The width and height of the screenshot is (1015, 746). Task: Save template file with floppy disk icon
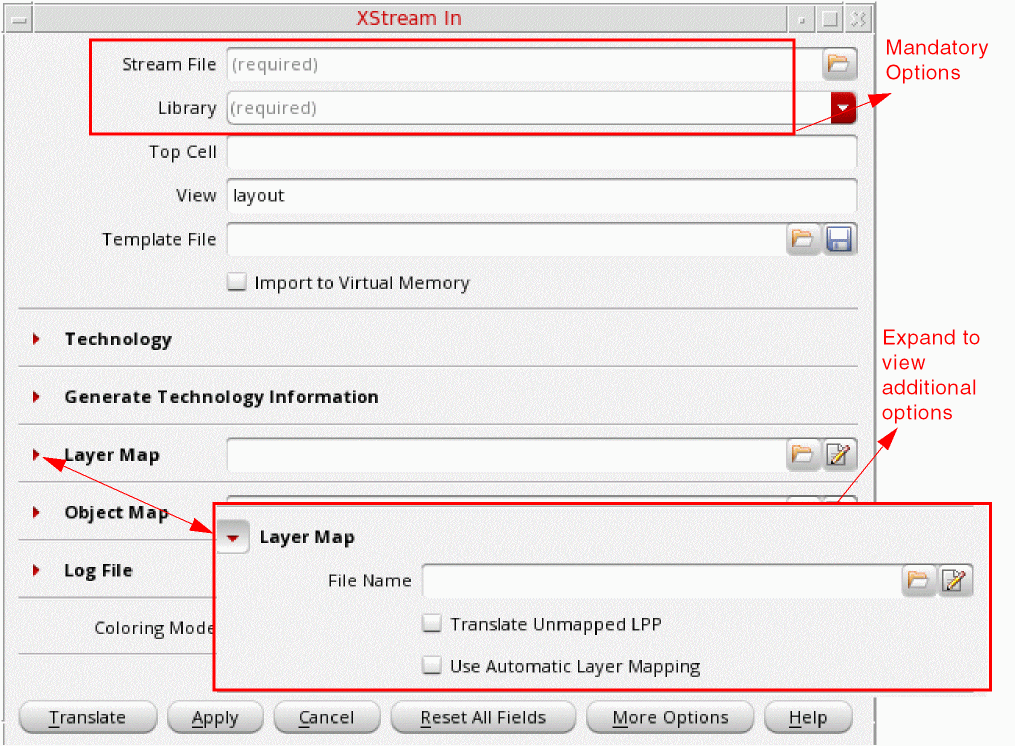(840, 240)
